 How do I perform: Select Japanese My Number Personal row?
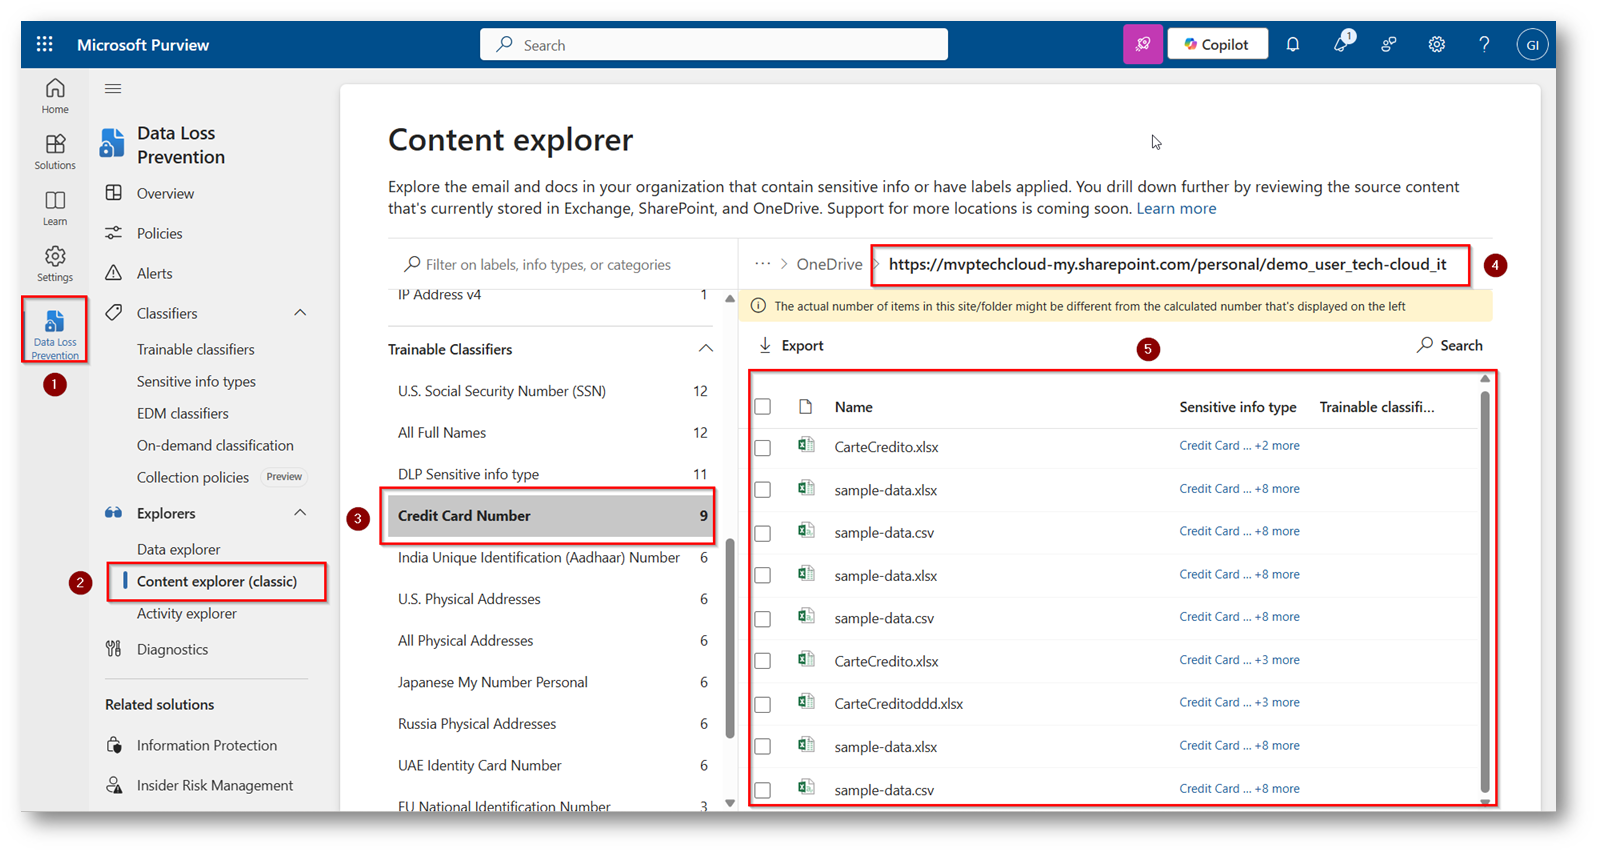click(x=551, y=682)
